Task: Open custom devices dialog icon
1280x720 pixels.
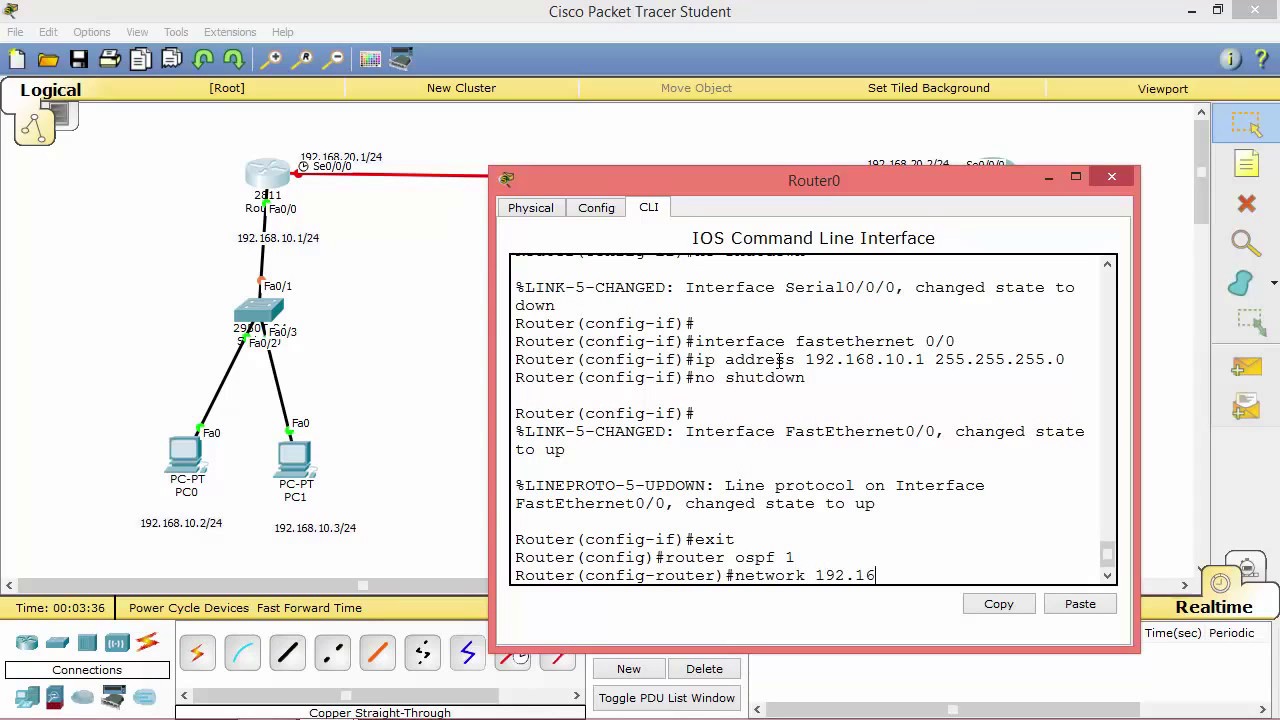Action: pos(401,60)
